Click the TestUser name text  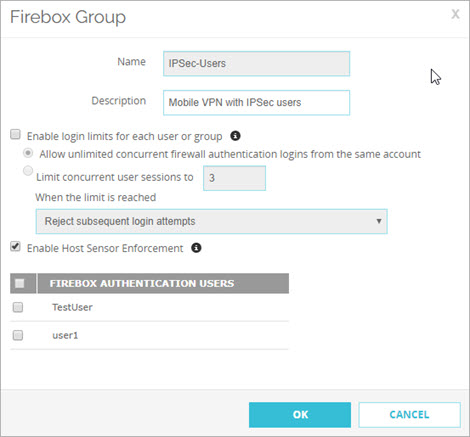coord(72,307)
